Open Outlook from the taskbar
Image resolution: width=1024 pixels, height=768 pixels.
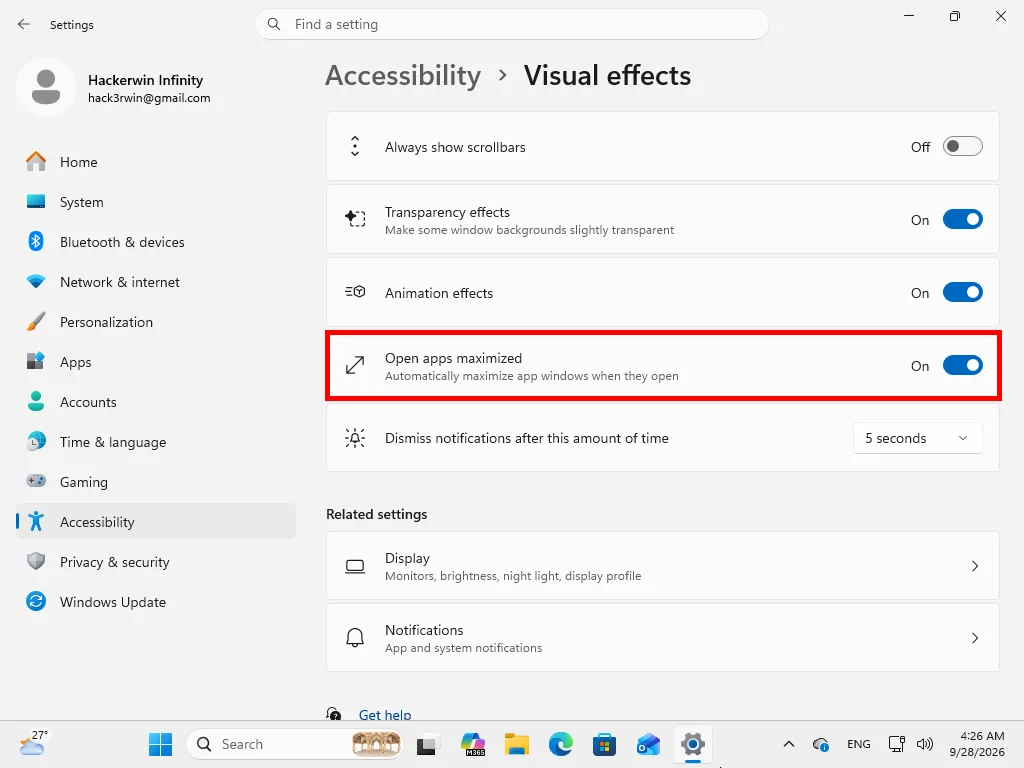648,744
